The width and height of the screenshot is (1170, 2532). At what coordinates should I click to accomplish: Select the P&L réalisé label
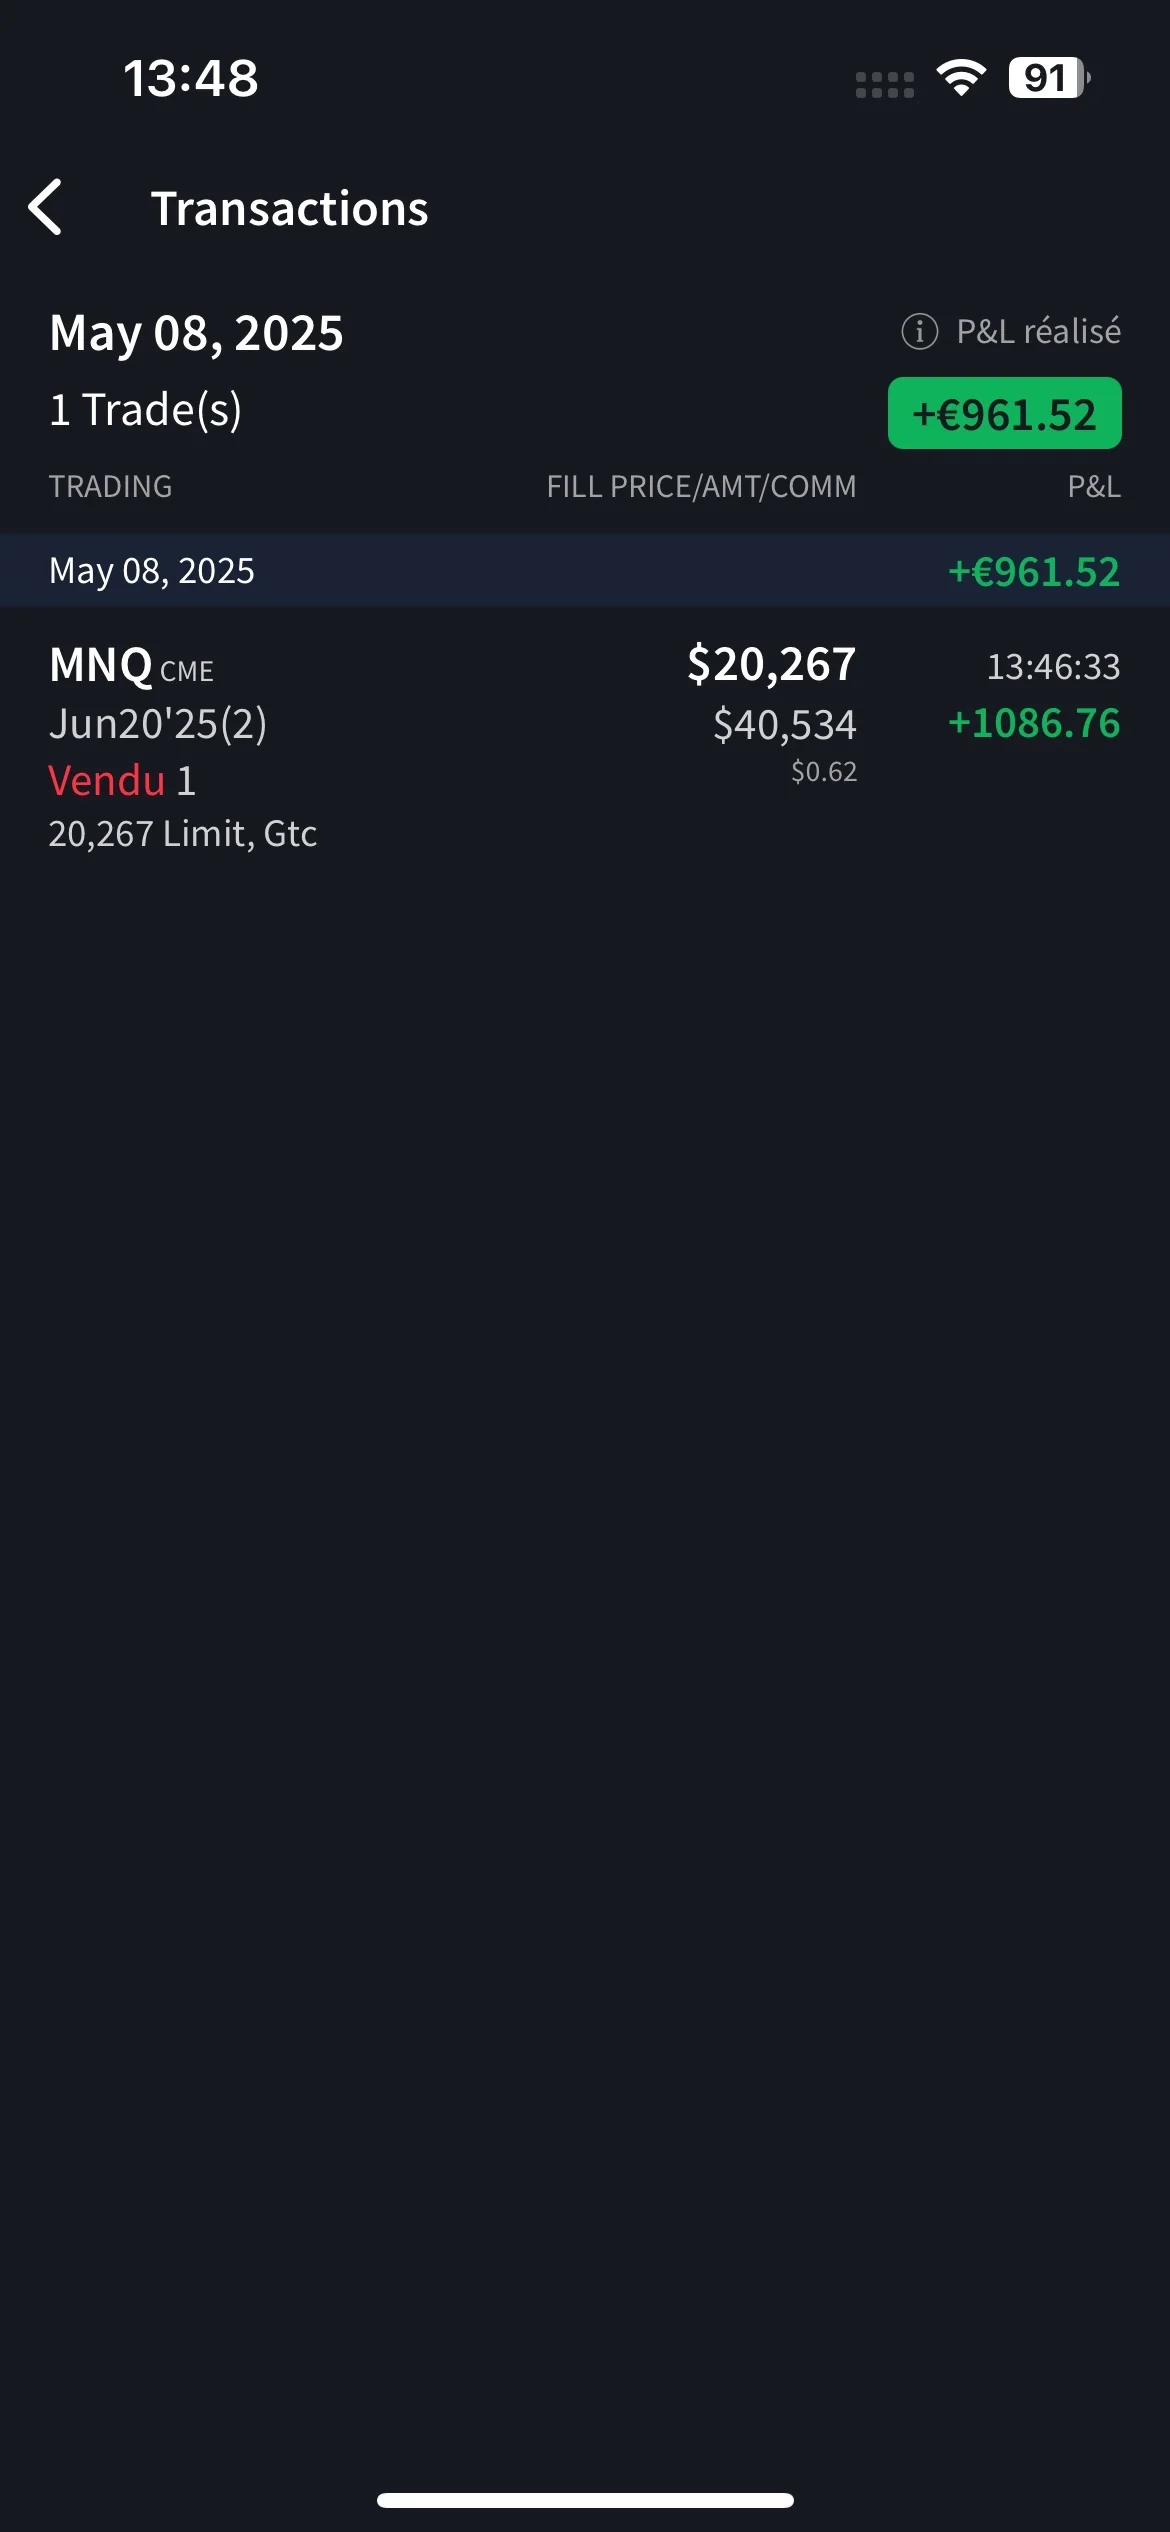pyautogui.click(x=1038, y=331)
